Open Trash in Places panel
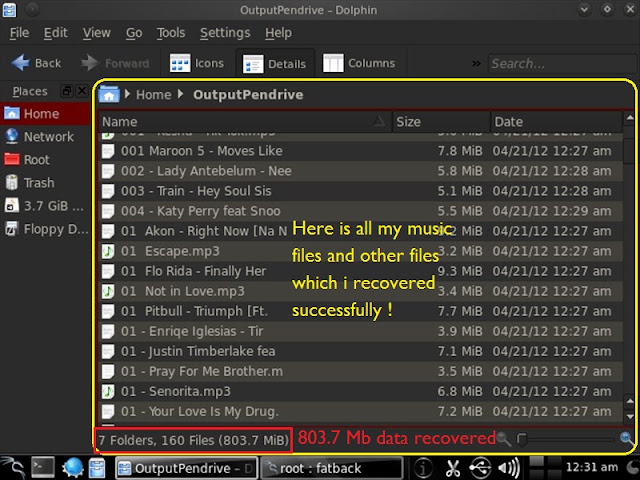Viewport: 640px width, 480px height. [x=45, y=182]
